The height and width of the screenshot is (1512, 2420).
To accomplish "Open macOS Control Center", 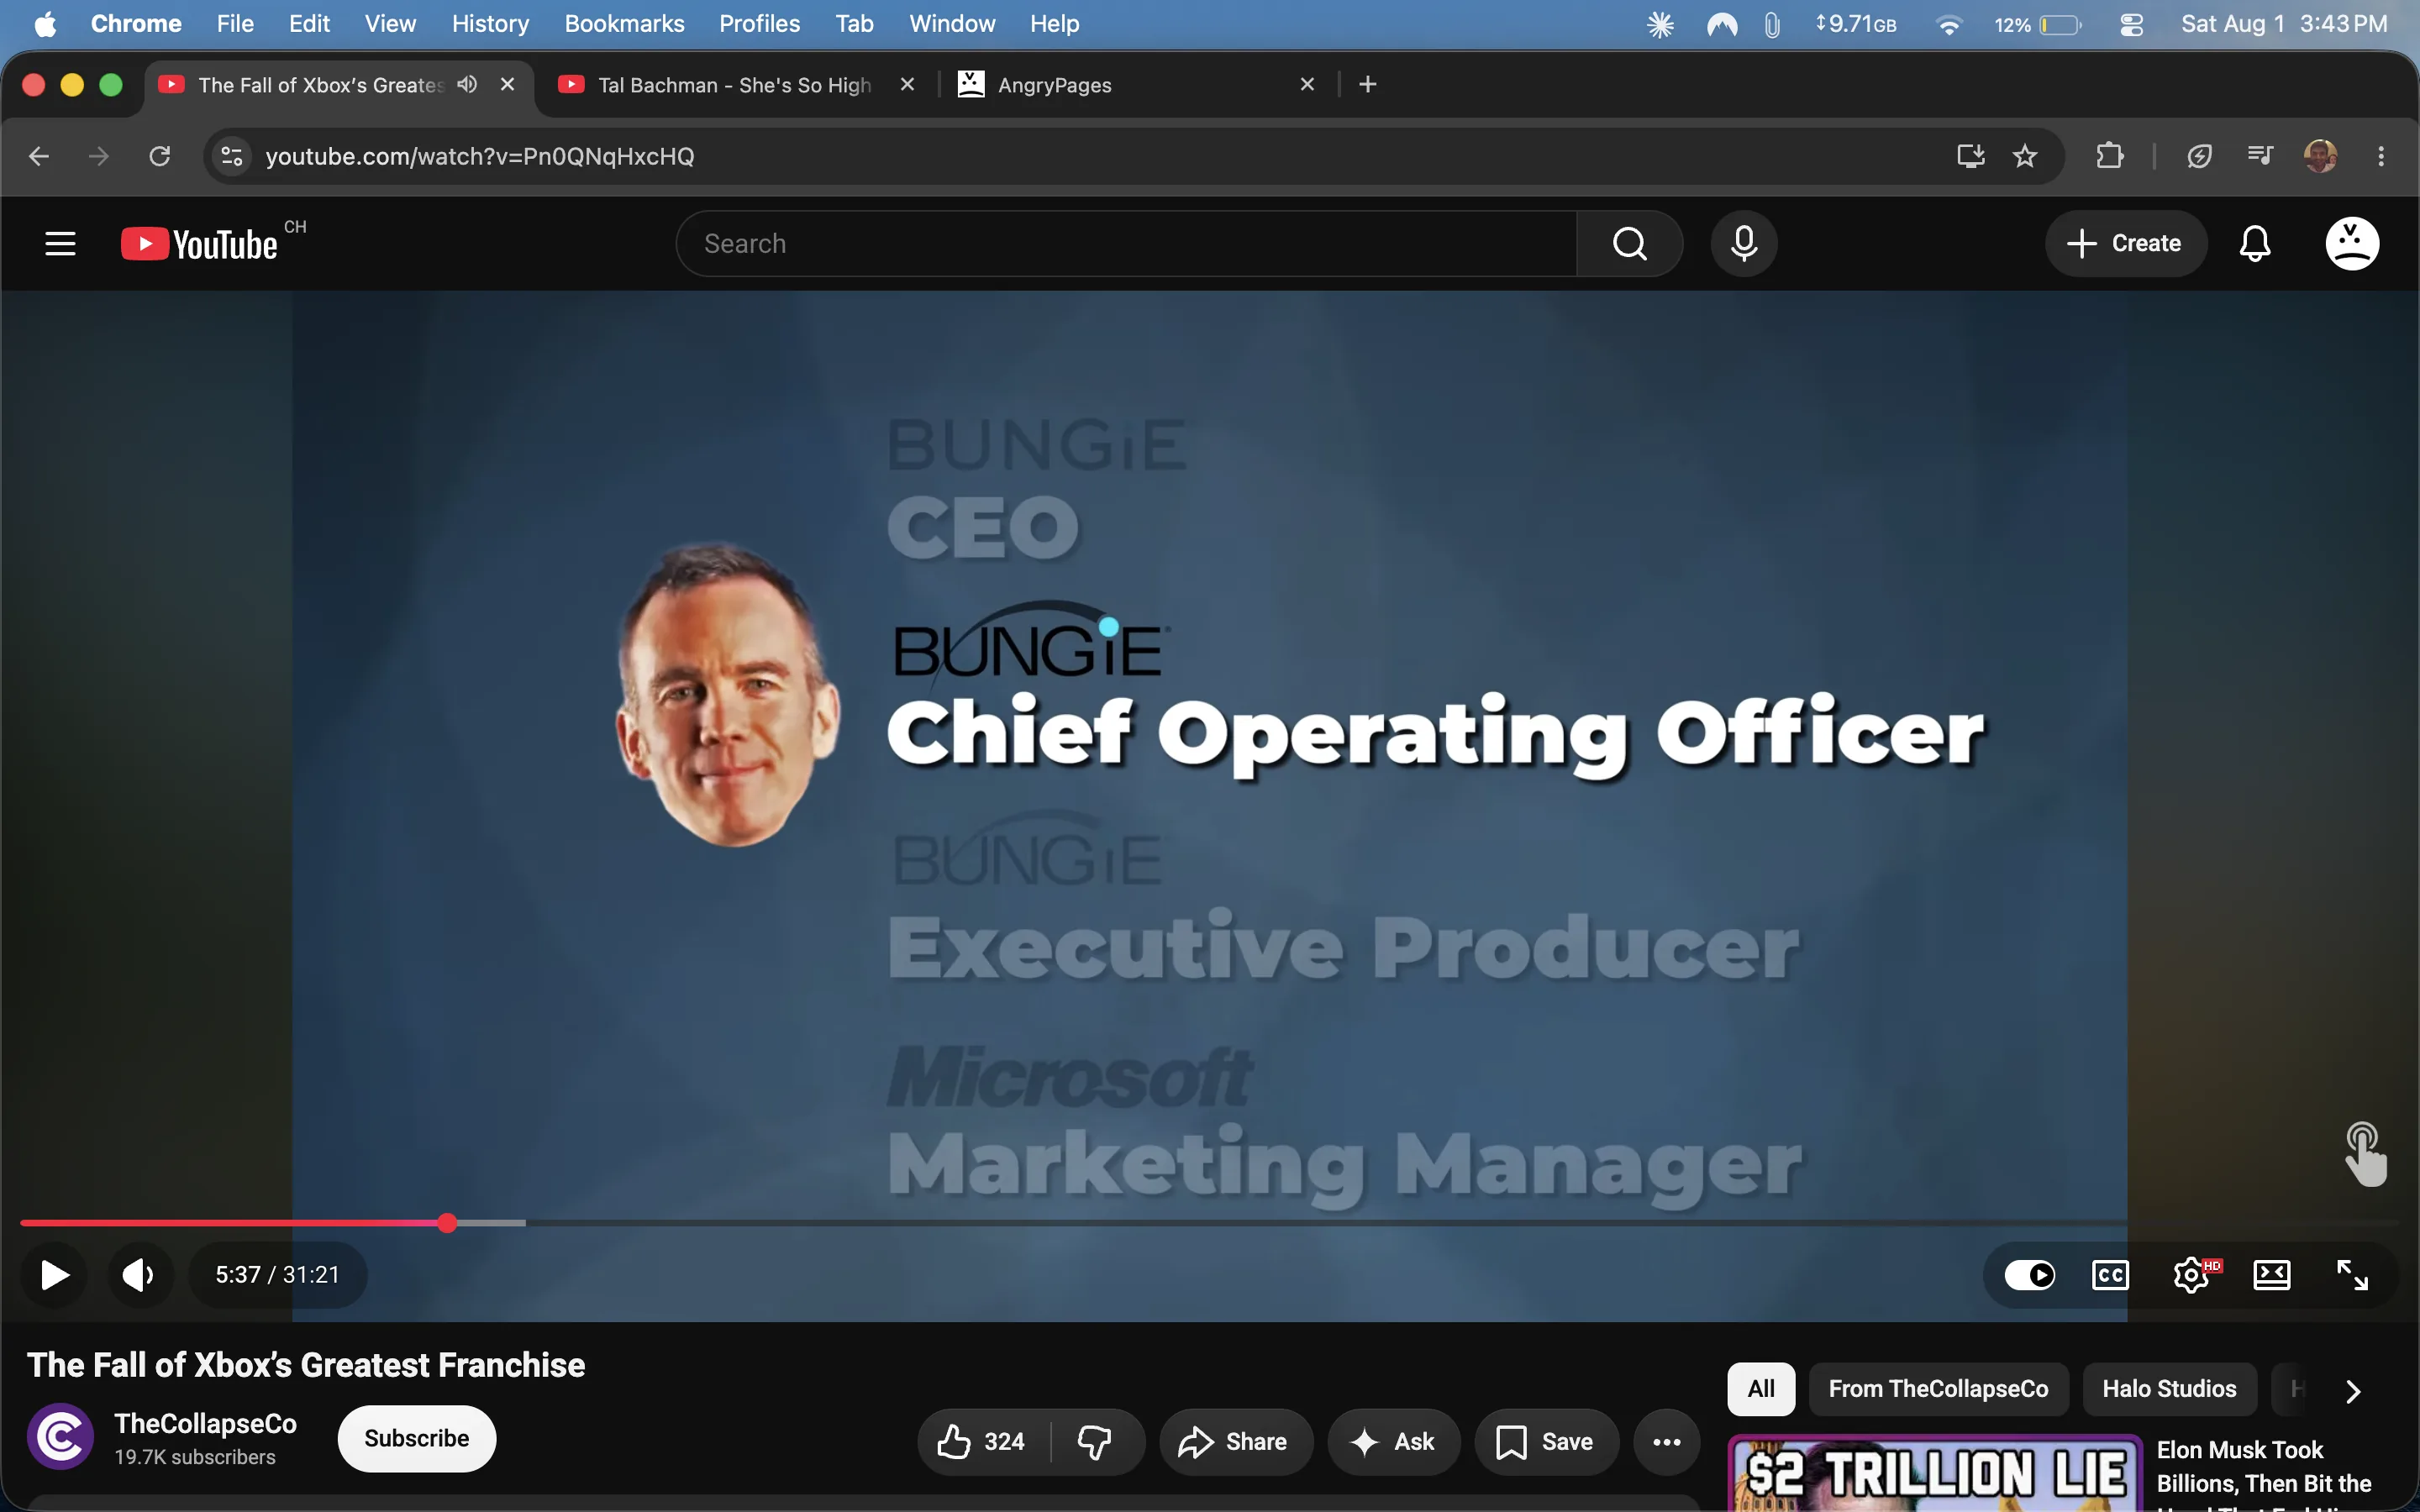I will point(2131,24).
